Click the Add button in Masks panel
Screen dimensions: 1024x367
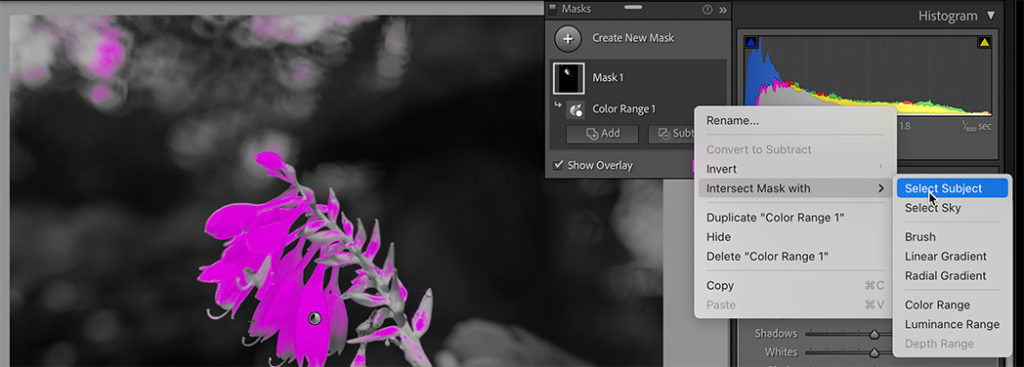click(x=602, y=134)
